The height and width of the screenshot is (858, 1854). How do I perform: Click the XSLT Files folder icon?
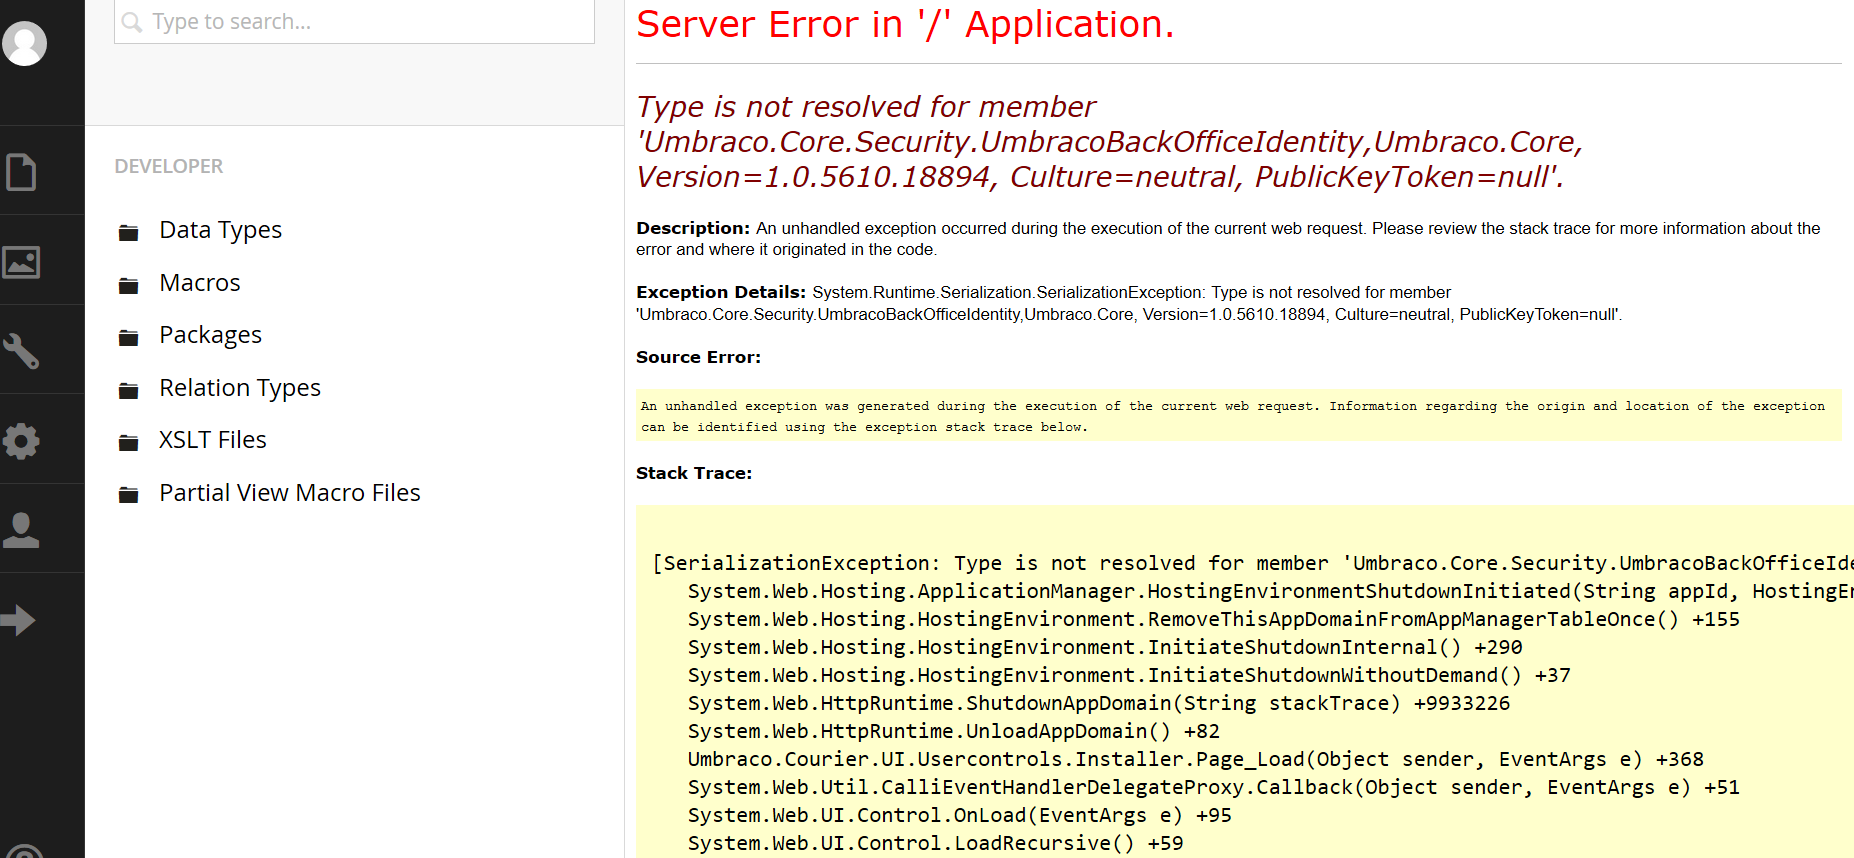(128, 443)
